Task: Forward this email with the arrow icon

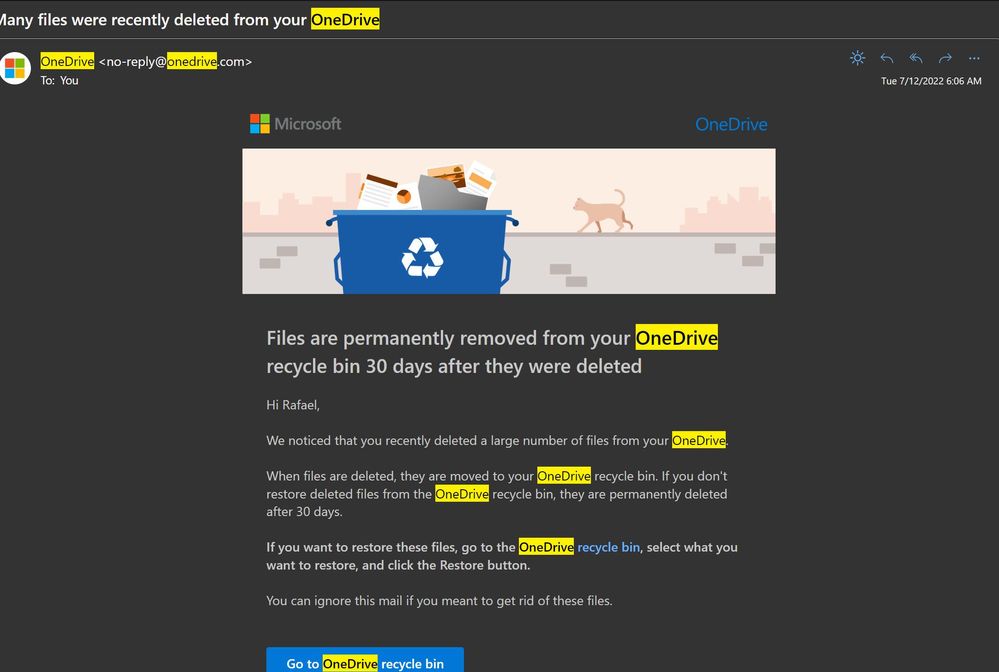Action: [945, 58]
